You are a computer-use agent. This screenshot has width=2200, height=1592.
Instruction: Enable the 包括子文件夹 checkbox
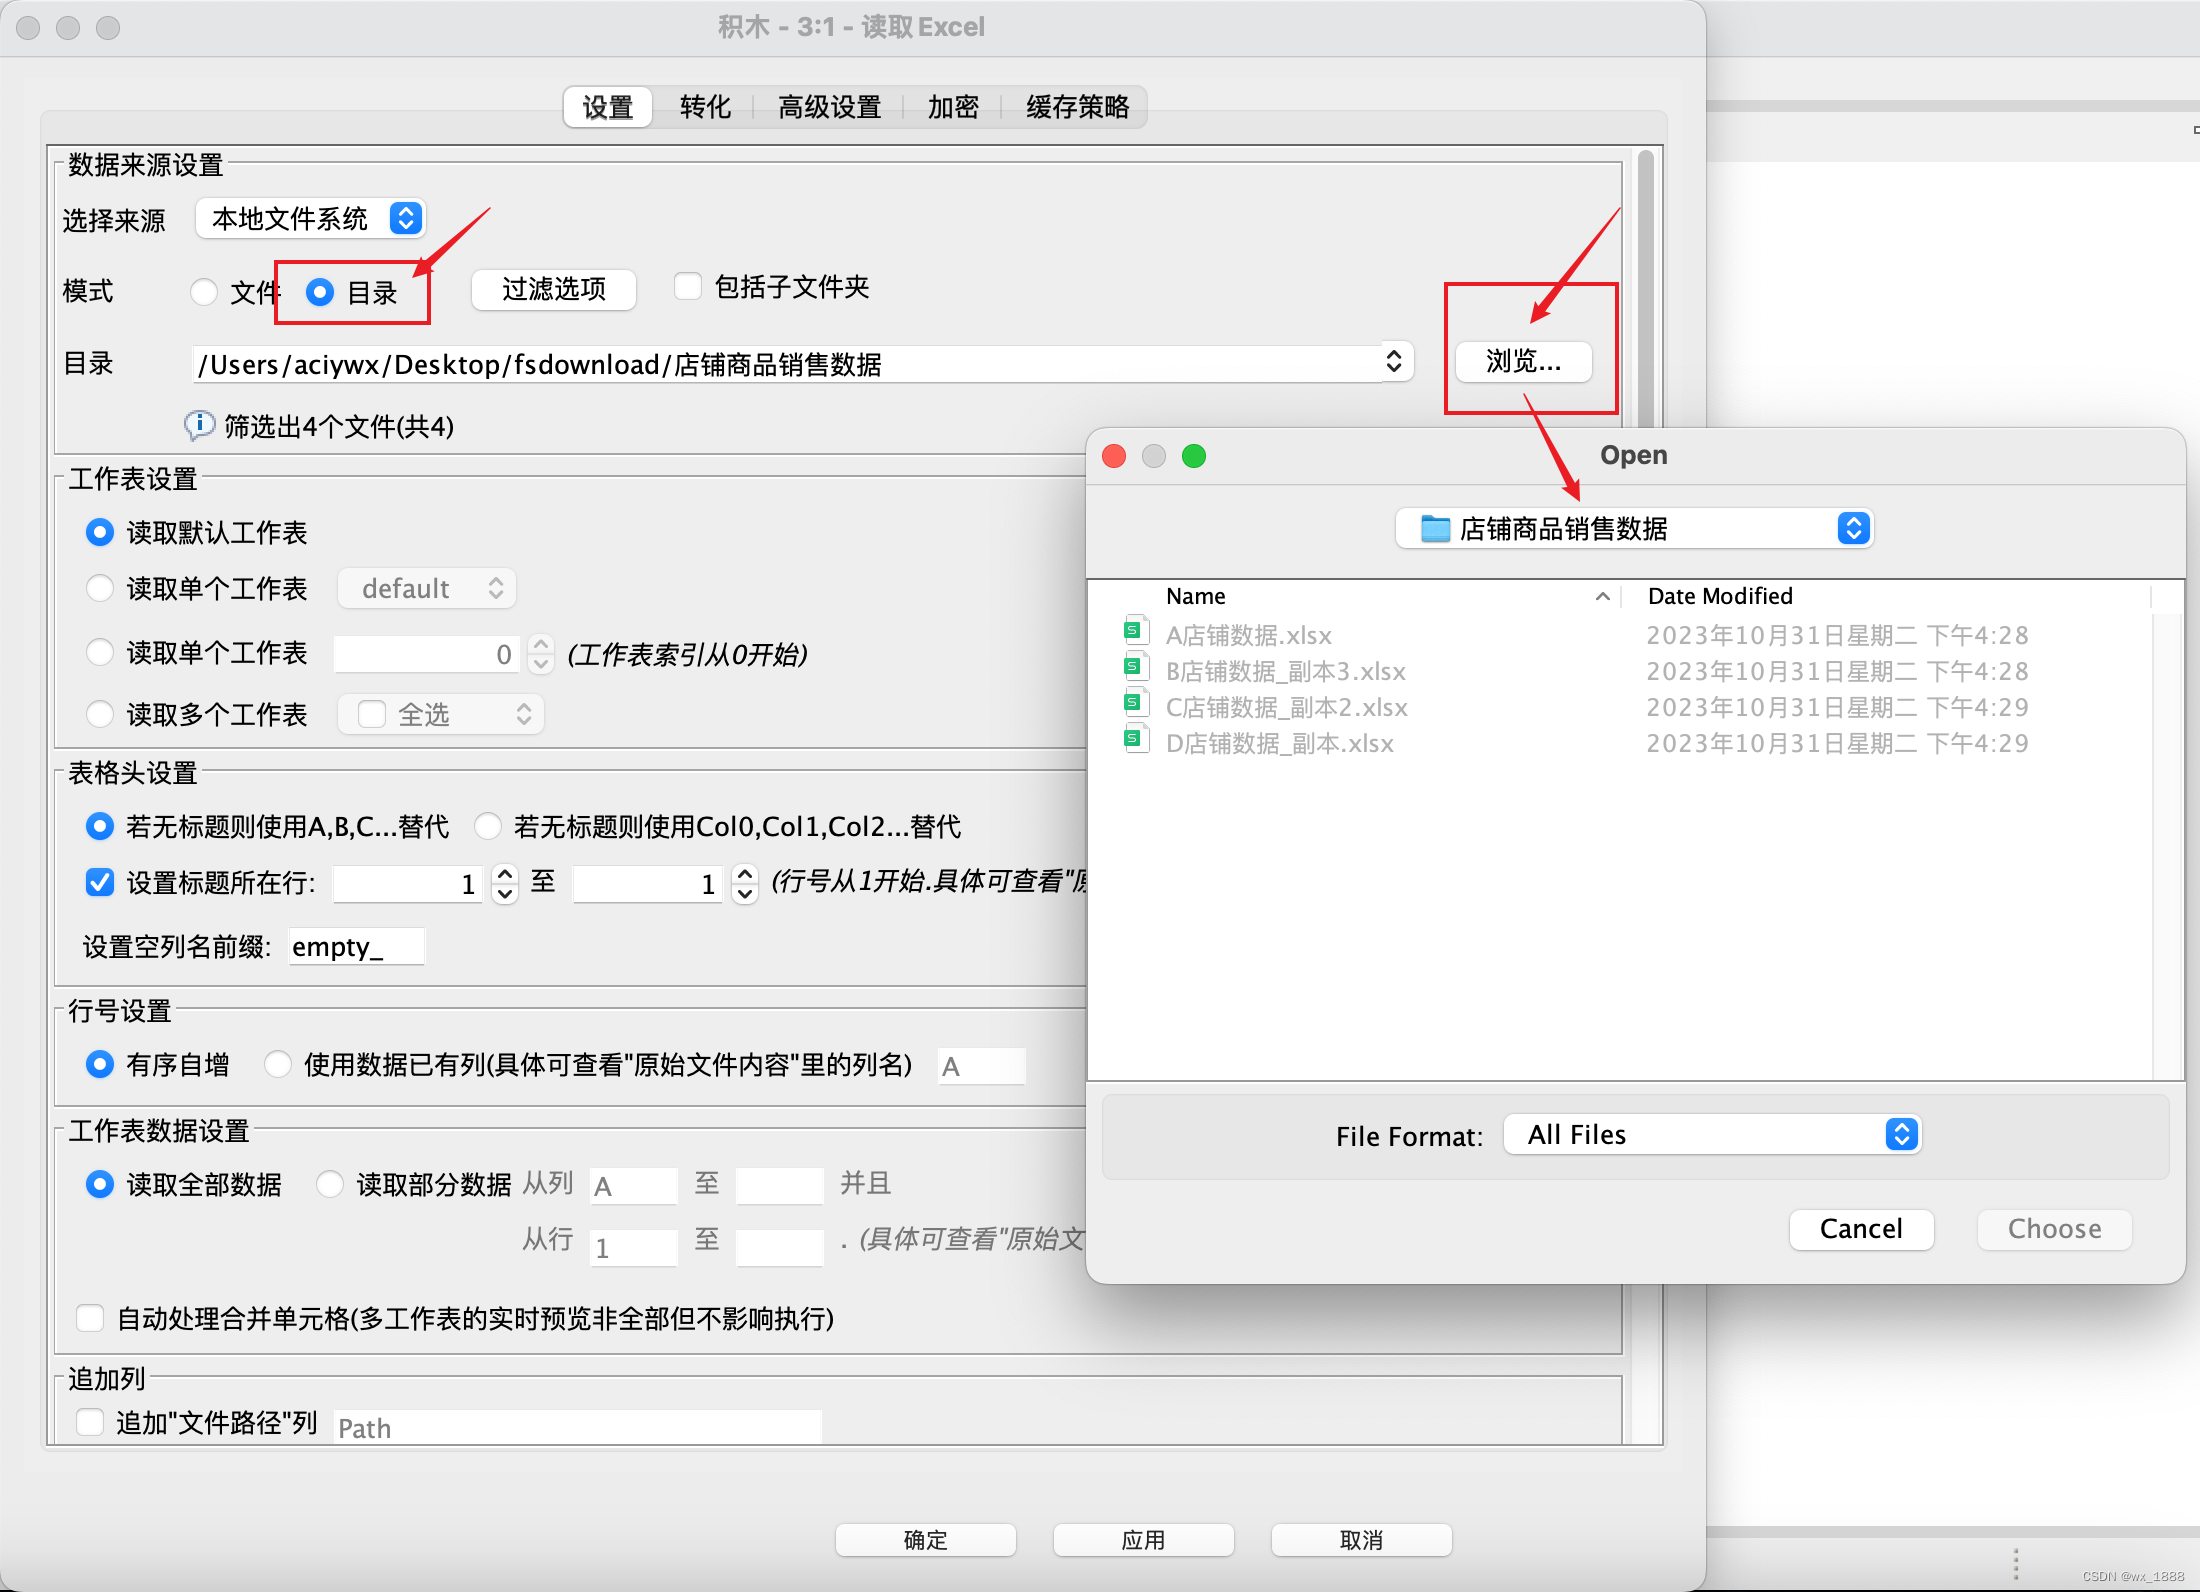[x=688, y=287]
